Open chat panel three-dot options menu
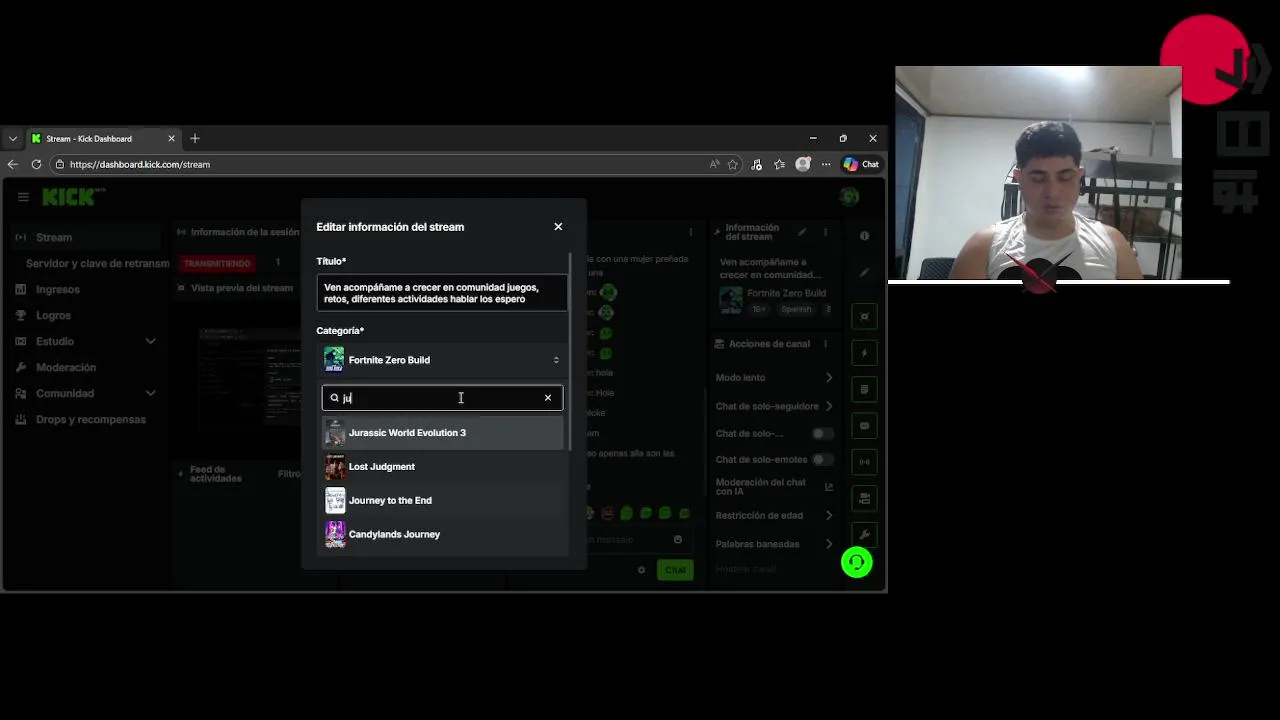The height and width of the screenshot is (720, 1280). coord(690,232)
